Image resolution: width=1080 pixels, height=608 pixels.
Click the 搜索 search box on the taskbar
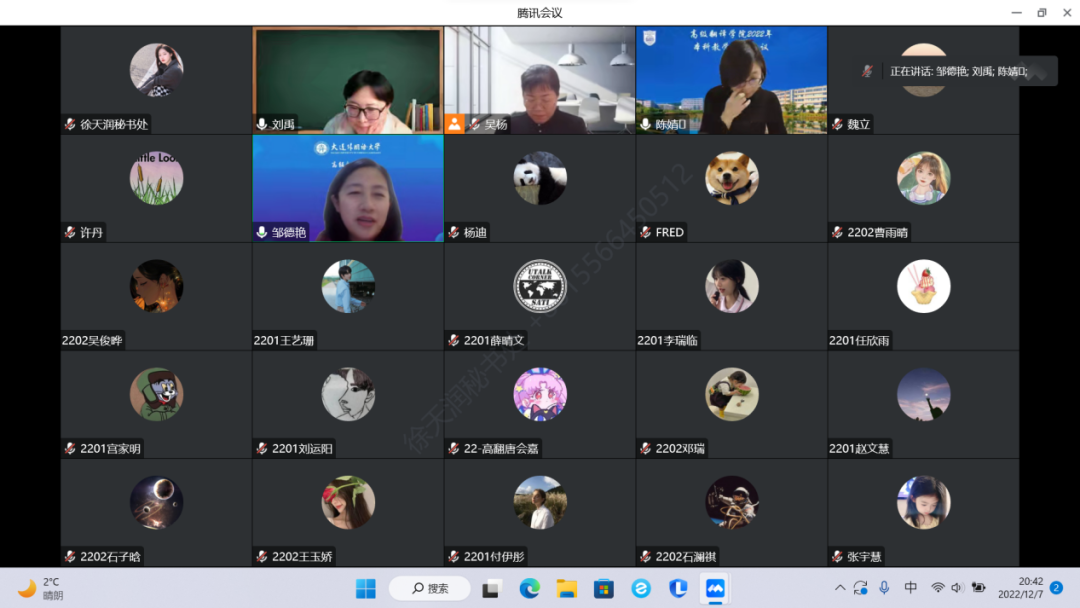point(429,588)
